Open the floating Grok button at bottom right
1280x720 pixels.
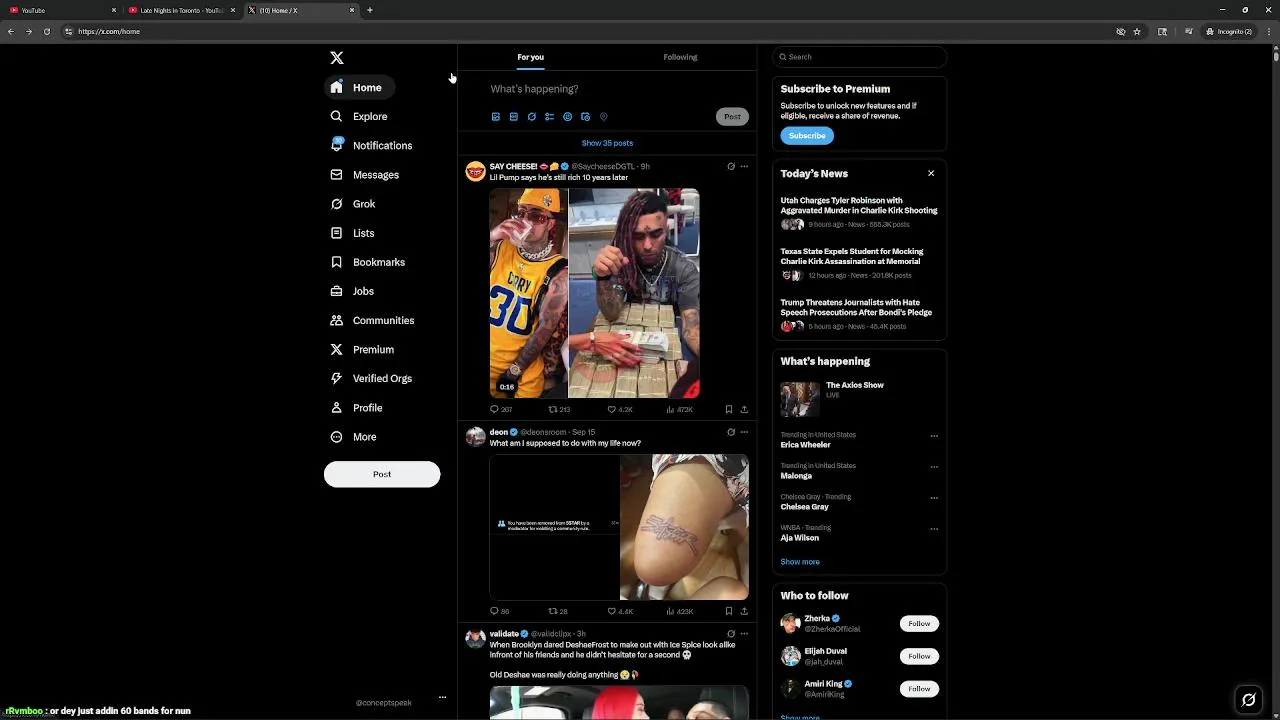[1249, 700]
